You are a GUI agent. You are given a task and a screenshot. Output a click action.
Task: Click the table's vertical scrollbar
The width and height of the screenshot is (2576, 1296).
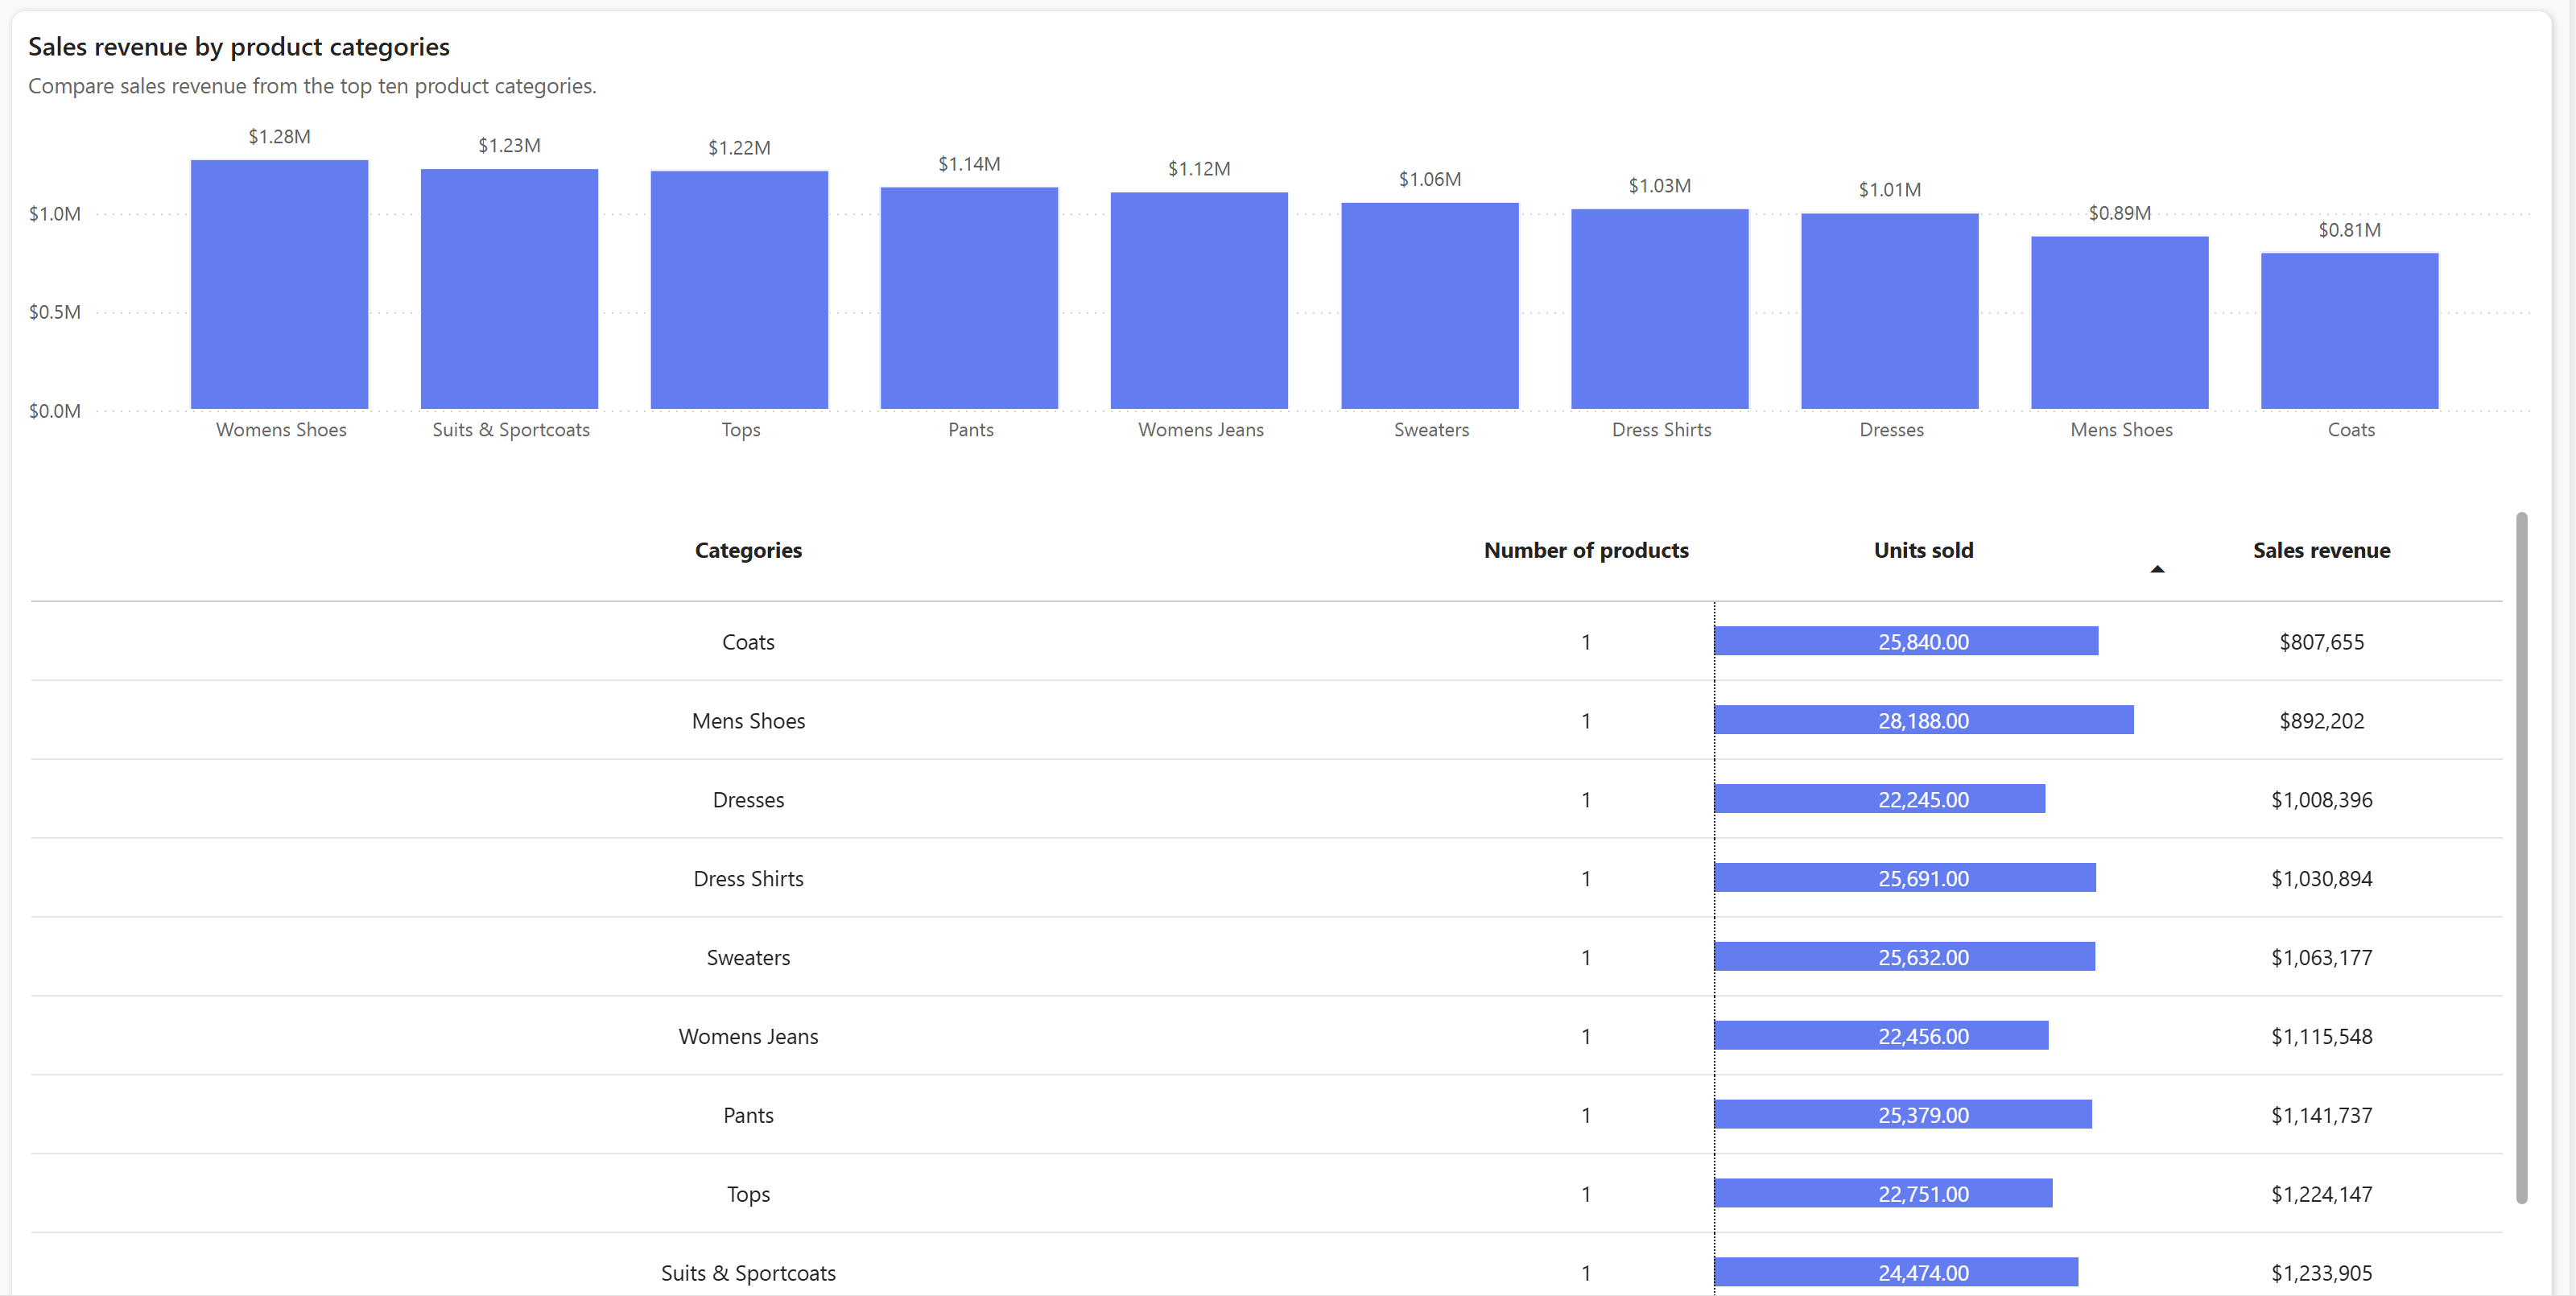(2521, 857)
